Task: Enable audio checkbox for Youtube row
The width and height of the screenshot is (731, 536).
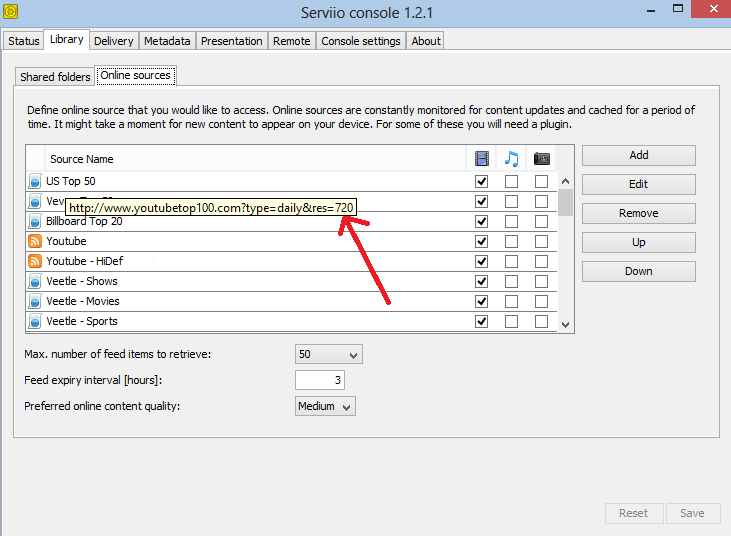Action: (511, 242)
